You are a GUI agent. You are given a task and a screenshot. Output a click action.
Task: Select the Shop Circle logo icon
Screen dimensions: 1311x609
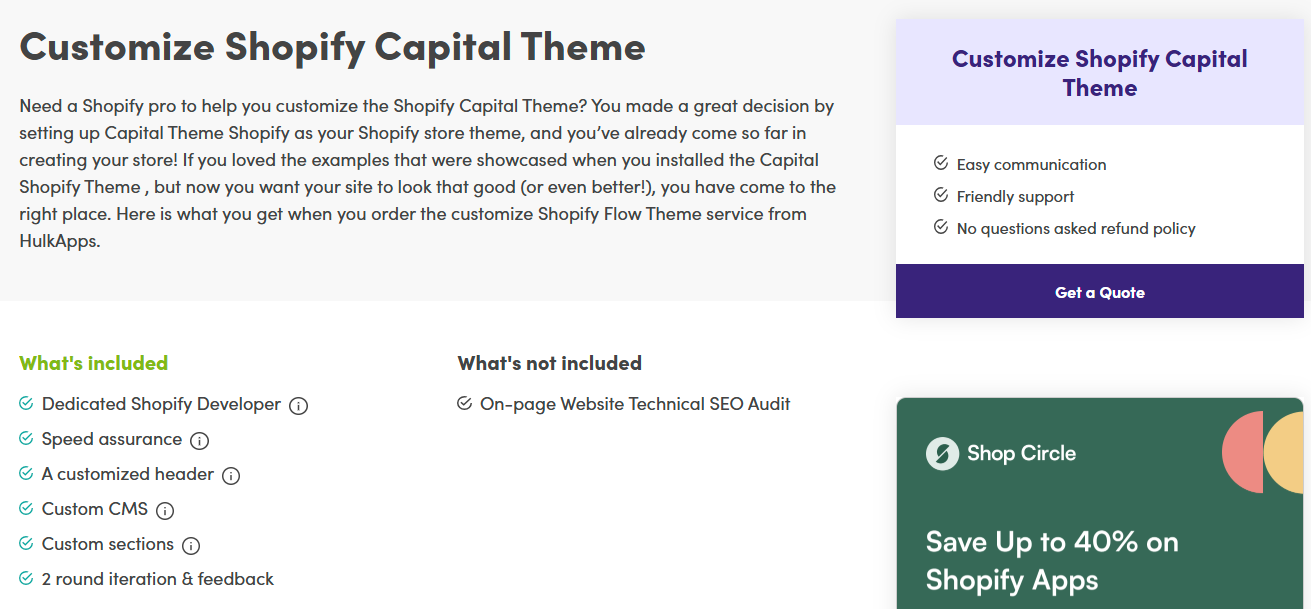pyautogui.click(x=941, y=452)
